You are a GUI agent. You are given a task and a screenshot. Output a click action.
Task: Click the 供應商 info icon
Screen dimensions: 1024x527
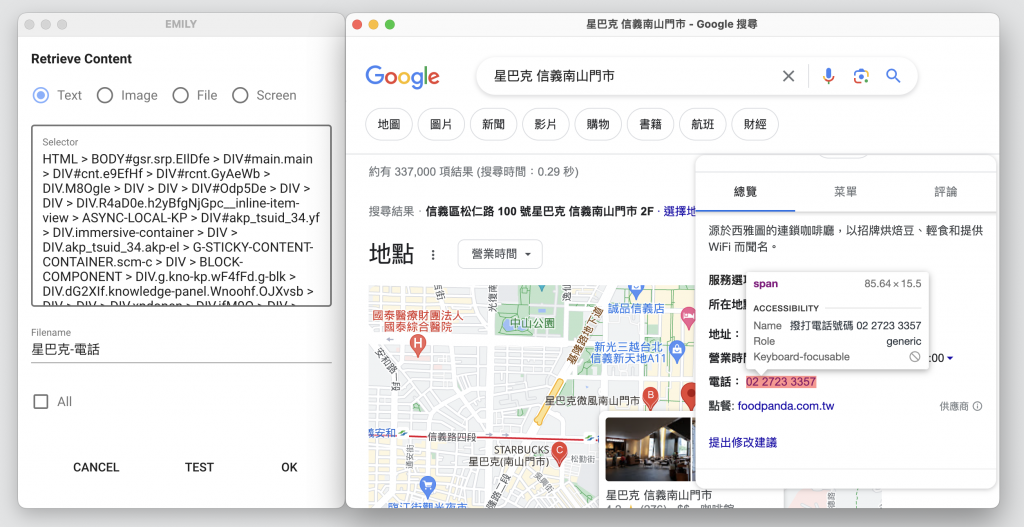coord(977,406)
